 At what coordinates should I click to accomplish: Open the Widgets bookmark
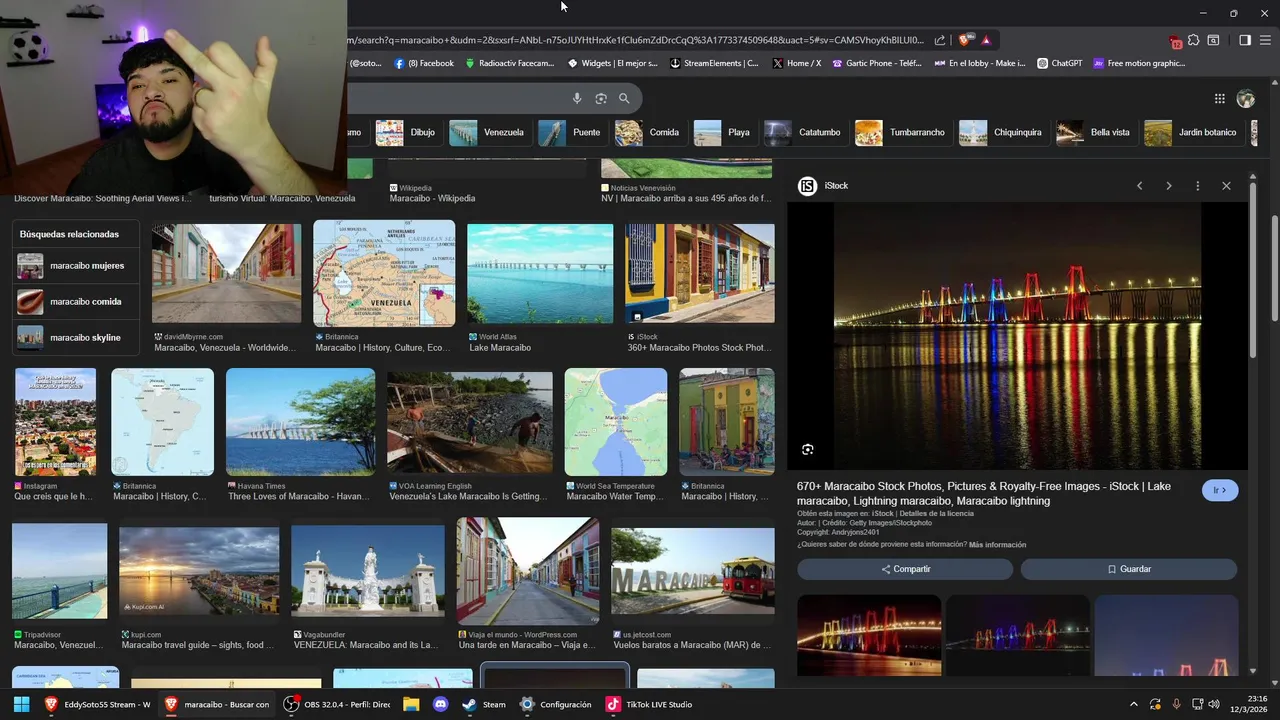pyautogui.click(x=613, y=63)
